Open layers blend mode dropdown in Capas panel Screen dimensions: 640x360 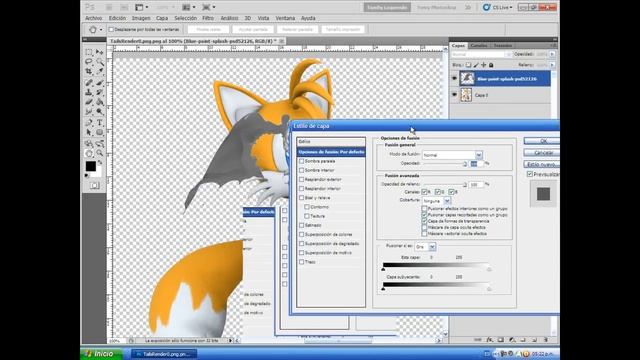coord(508,54)
